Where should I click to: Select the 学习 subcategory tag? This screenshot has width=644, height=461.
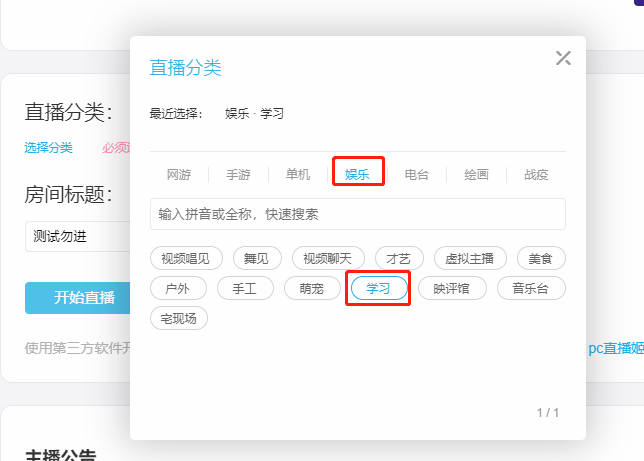(x=379, y=288)
